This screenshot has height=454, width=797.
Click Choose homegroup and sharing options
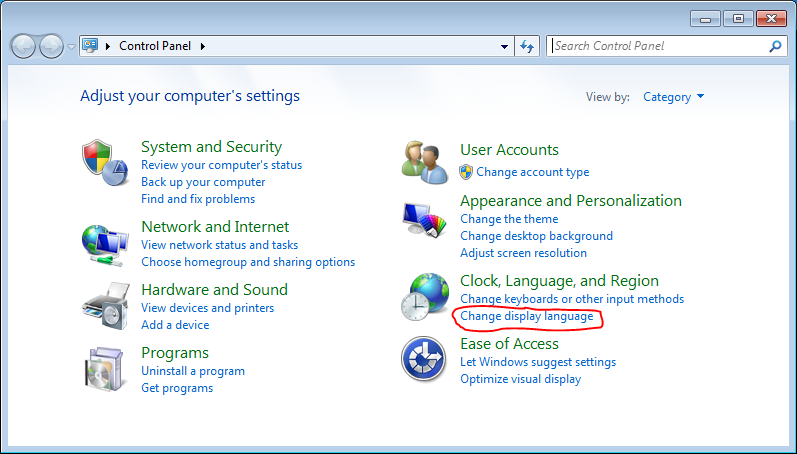[x=248, y=262]
